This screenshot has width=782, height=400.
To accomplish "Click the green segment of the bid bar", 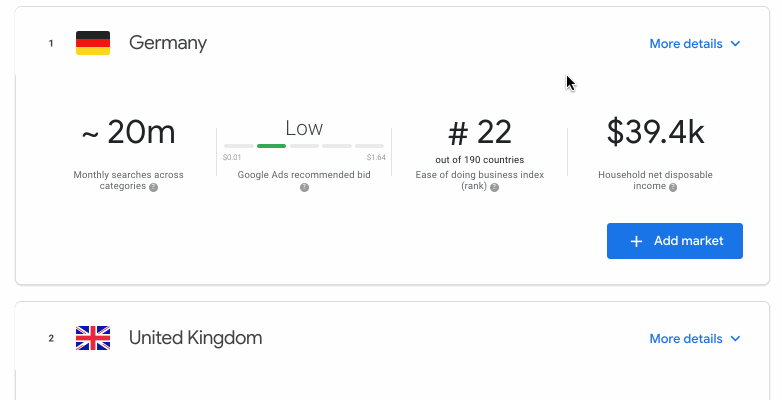I will point(271,146).
